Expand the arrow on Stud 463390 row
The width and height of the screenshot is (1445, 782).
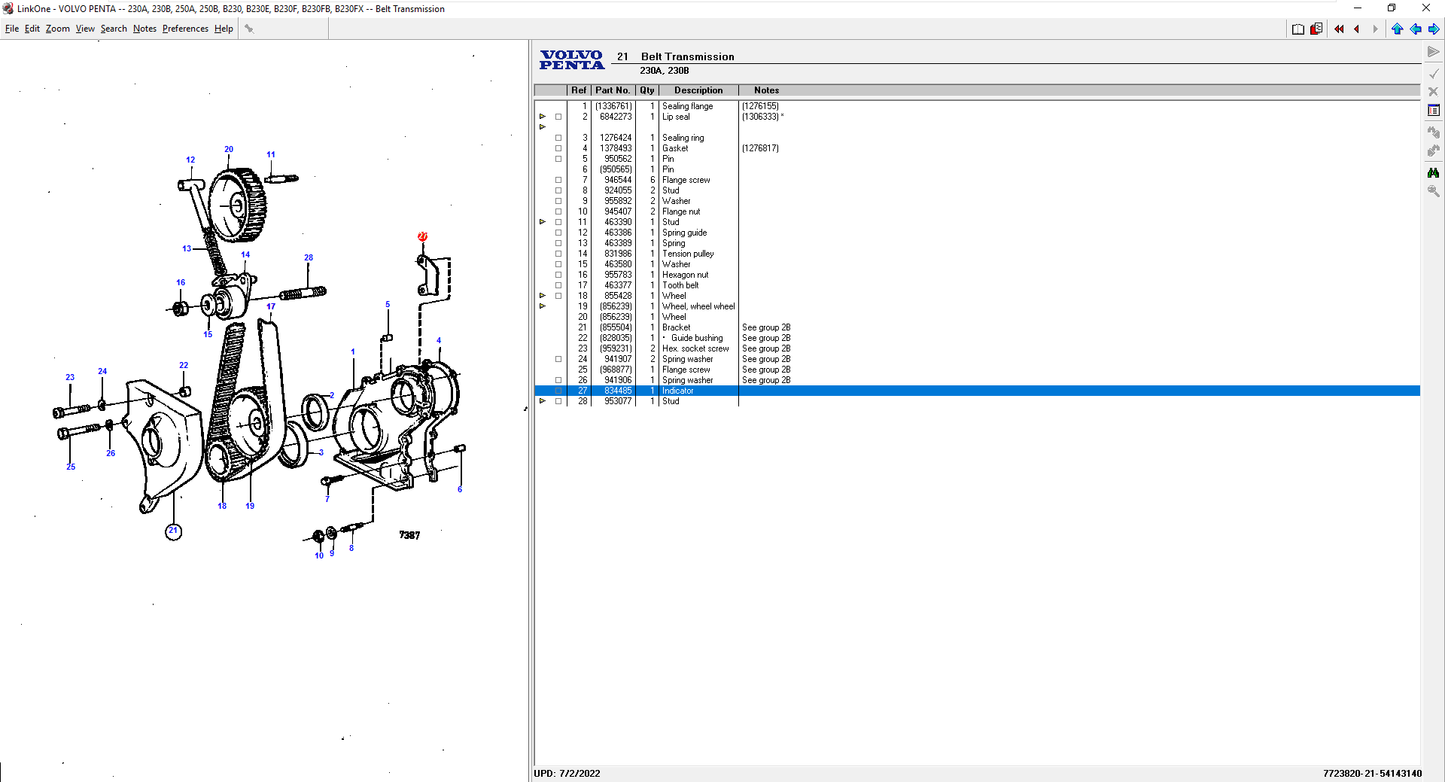click(543, 222)
